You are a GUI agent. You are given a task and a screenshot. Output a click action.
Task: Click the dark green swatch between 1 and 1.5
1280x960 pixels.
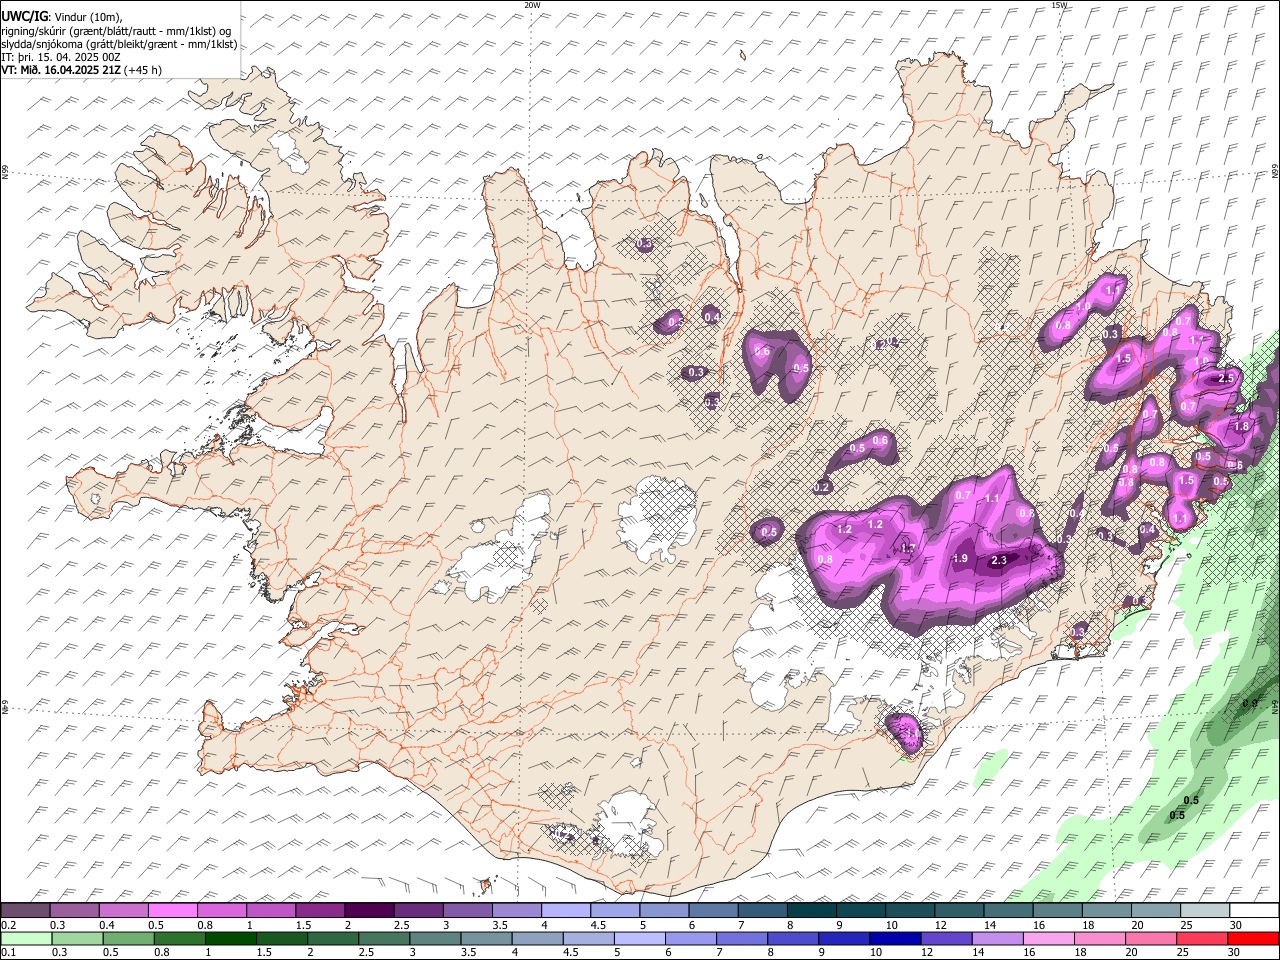click(x=230, y=938)
